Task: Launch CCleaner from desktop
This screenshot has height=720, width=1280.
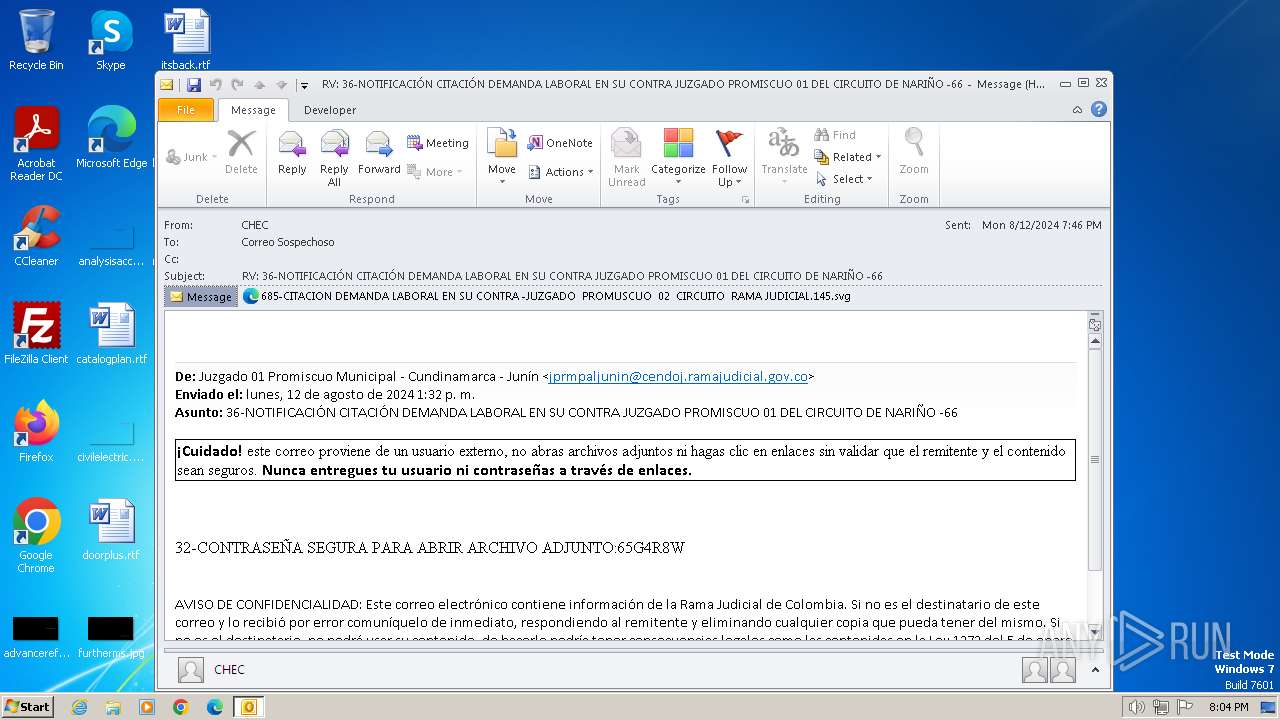Action: 36,236
